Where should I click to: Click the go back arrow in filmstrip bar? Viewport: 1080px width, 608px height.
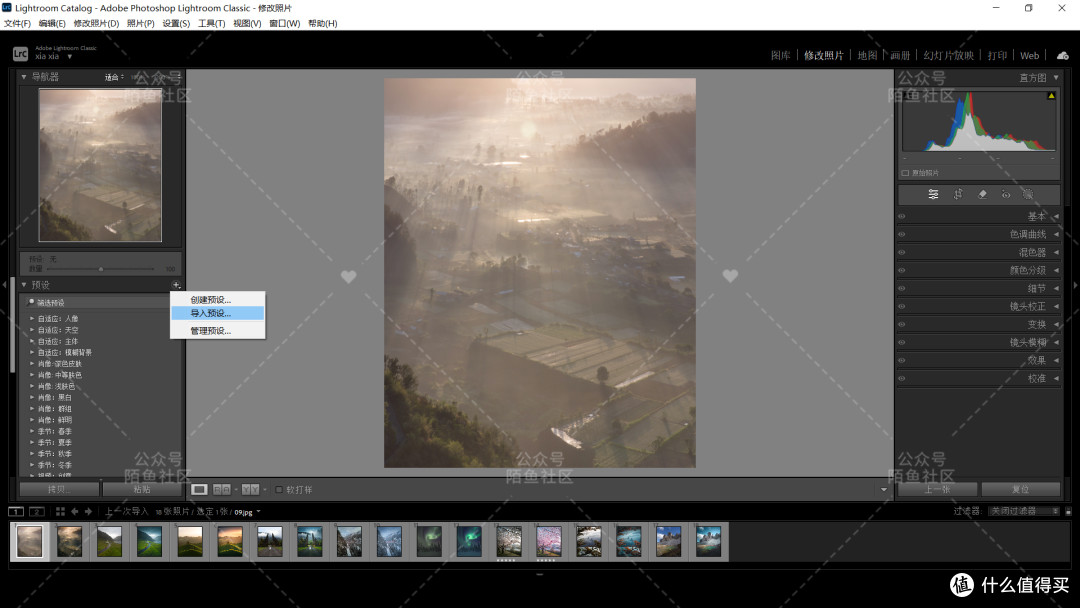74,512
